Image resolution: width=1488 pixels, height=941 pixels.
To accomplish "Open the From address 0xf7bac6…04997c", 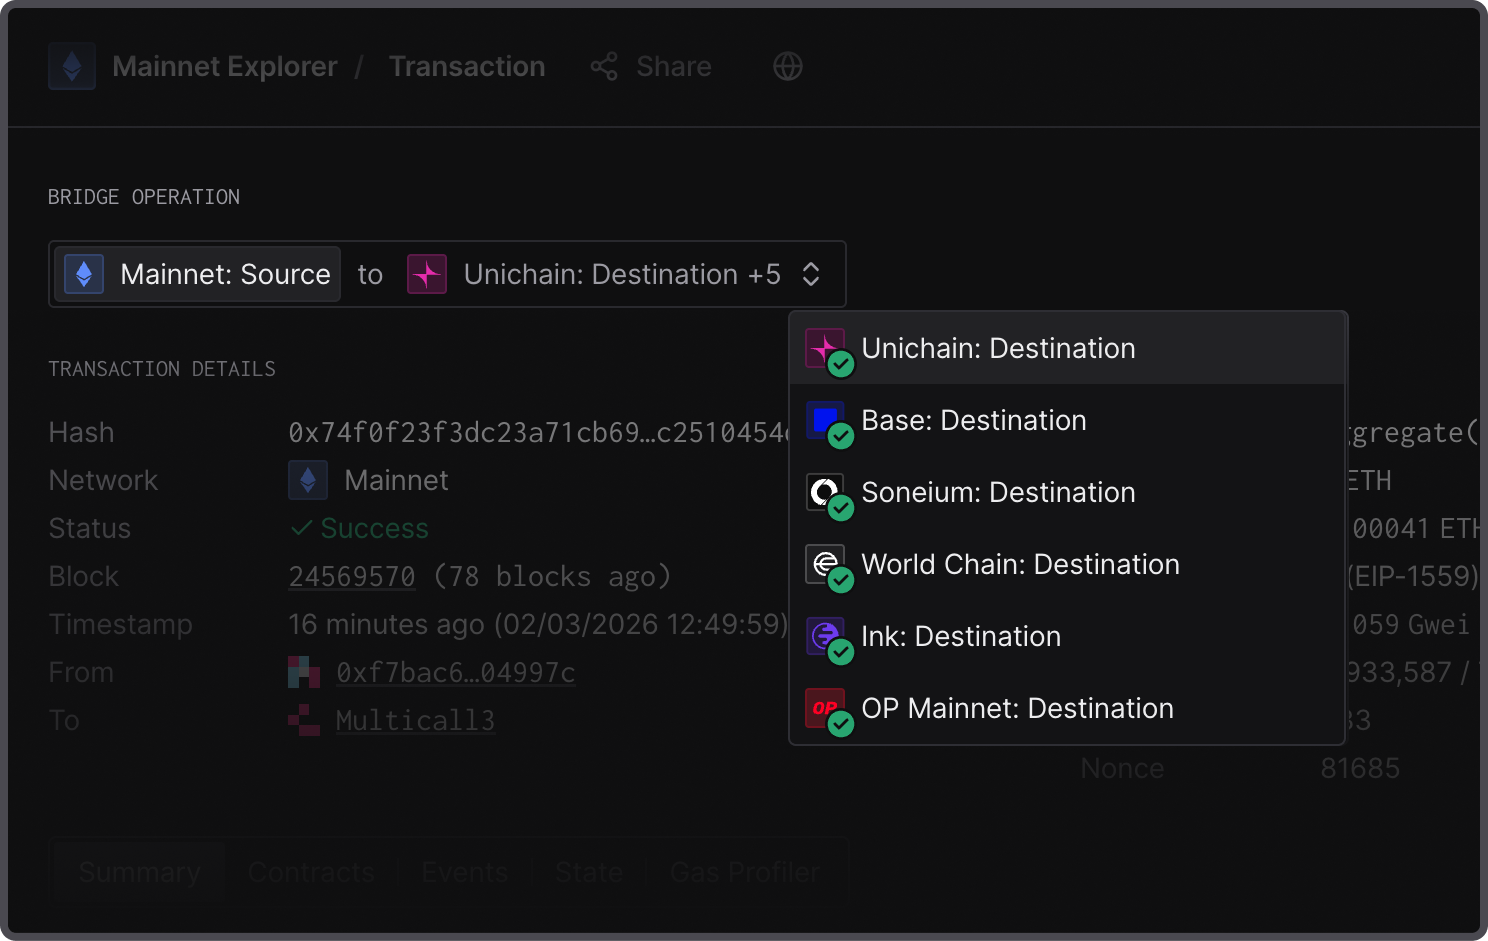I will point(456,672).
